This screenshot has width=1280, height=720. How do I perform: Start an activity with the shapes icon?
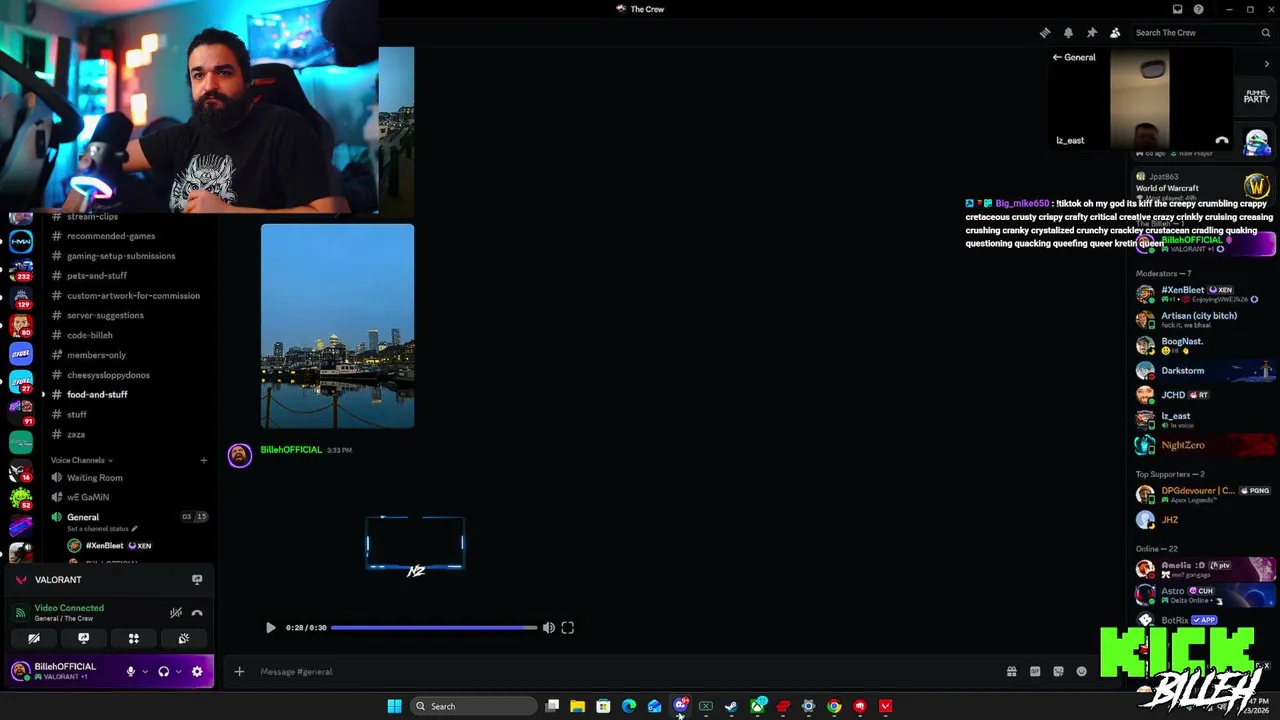[x=133, y=638]
